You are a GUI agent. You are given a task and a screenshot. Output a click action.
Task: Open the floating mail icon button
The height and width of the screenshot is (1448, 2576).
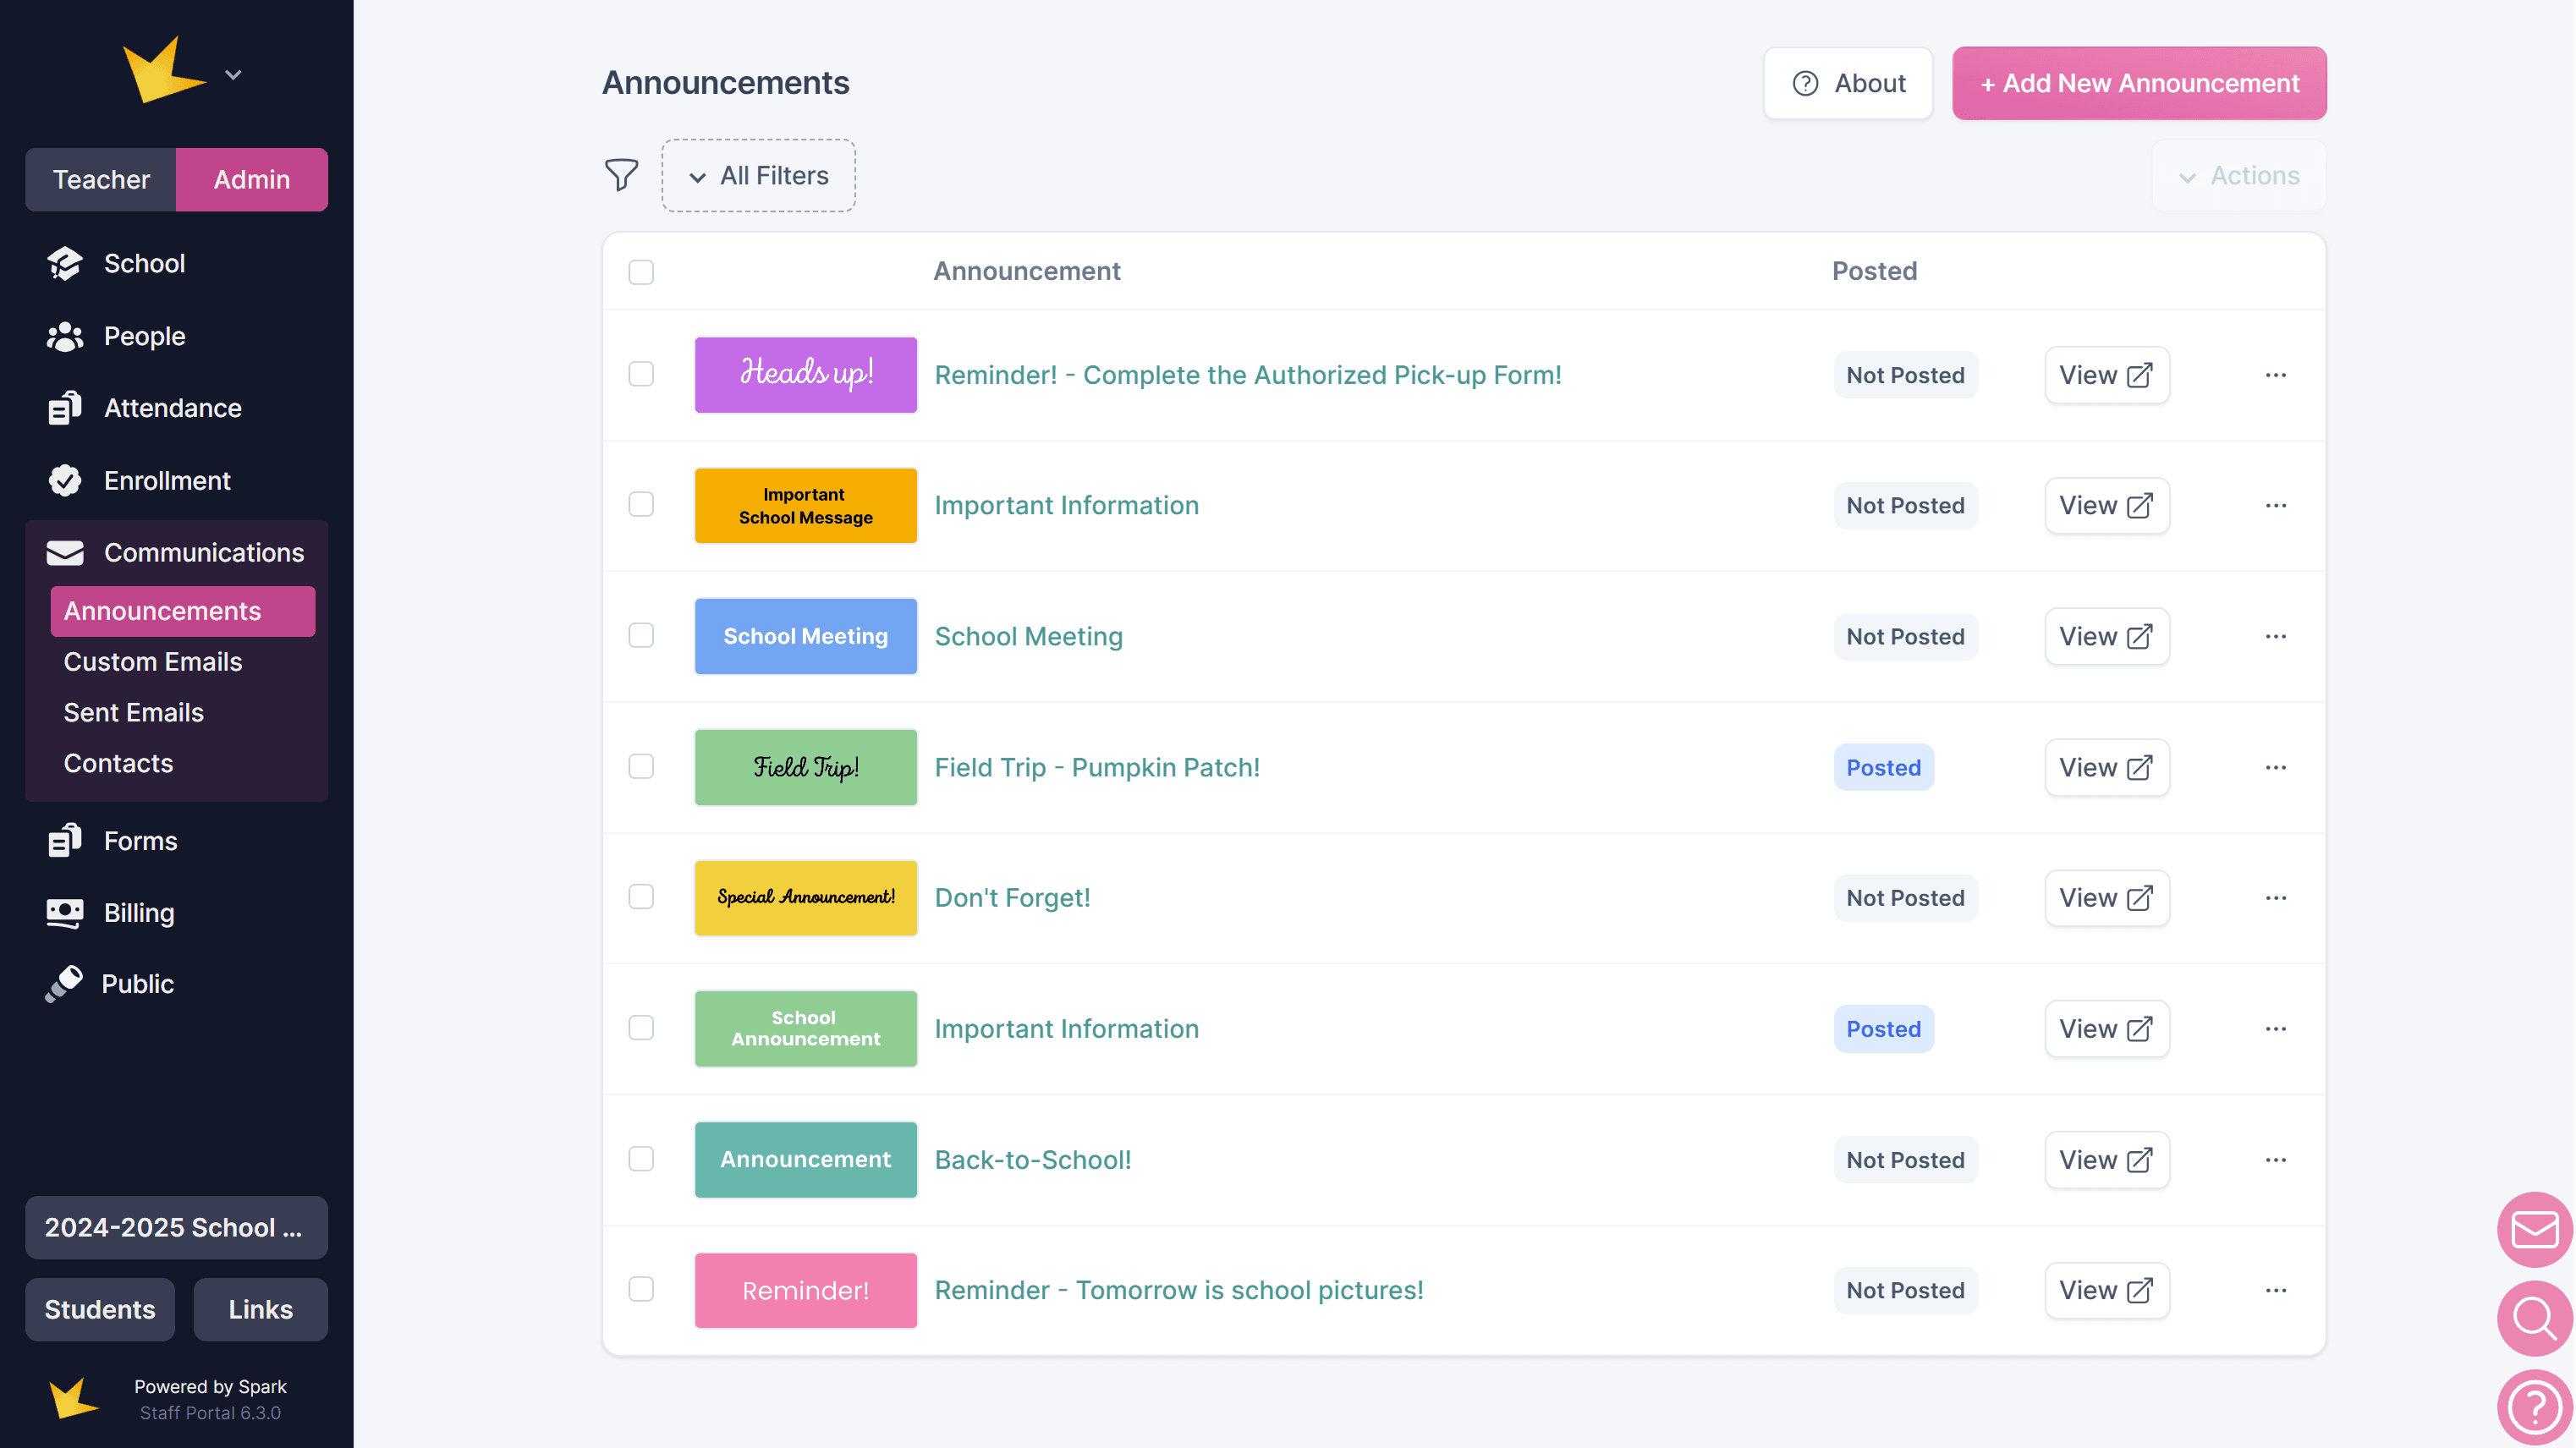coord(2534,1229)
